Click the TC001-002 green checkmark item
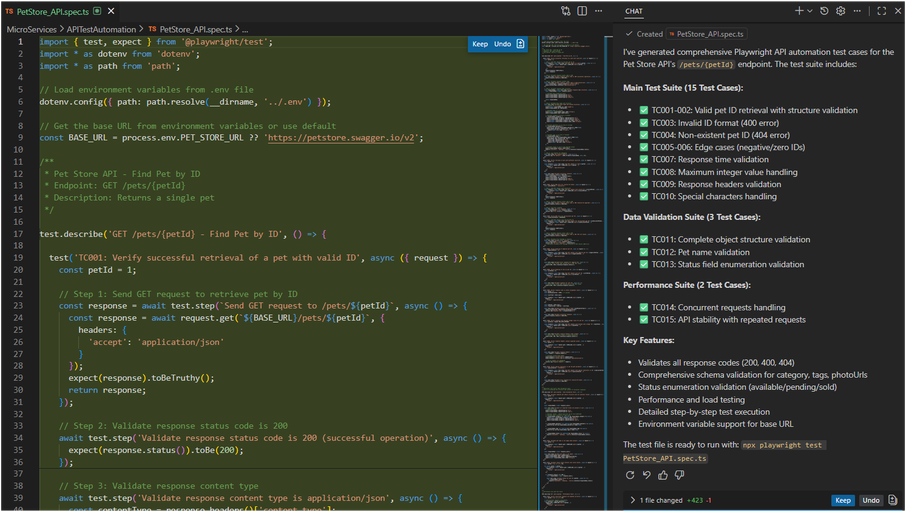The height and width of the screenshot is (512, 906). click(x=644, y=110)
